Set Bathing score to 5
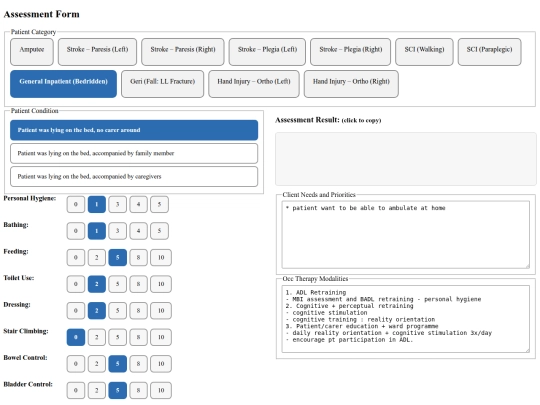Screen dimensions: 540x405 (x=159, y=231)
